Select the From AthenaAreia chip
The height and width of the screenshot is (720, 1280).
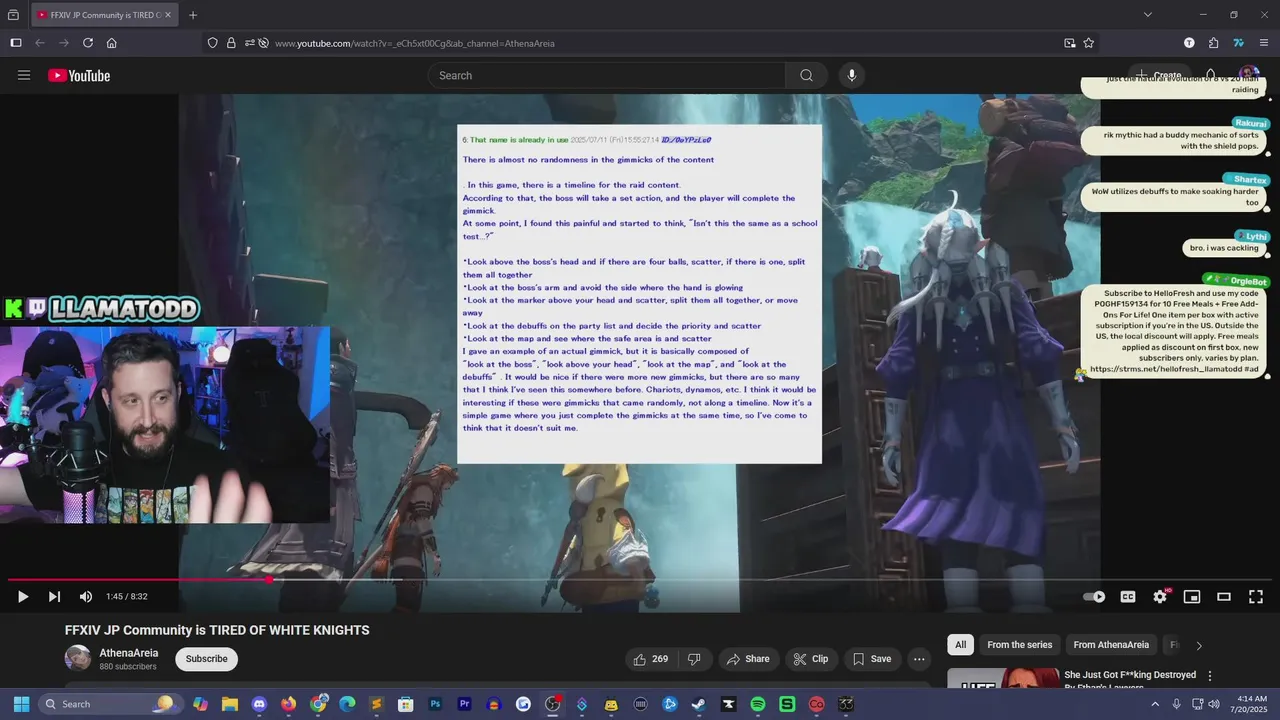(1111, 645)
